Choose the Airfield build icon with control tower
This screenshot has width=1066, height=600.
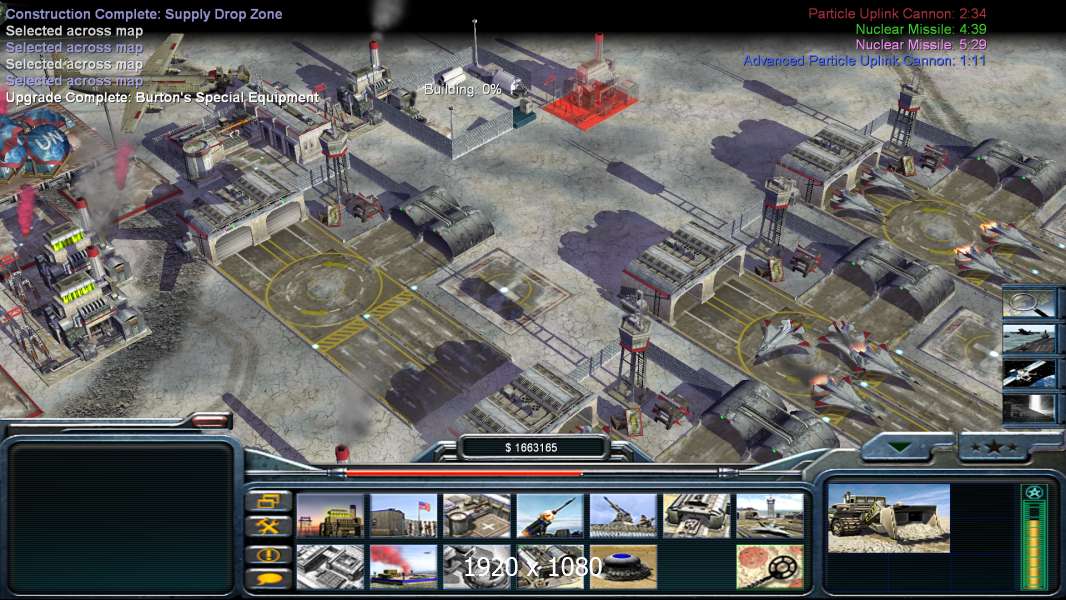click(770, 516)
